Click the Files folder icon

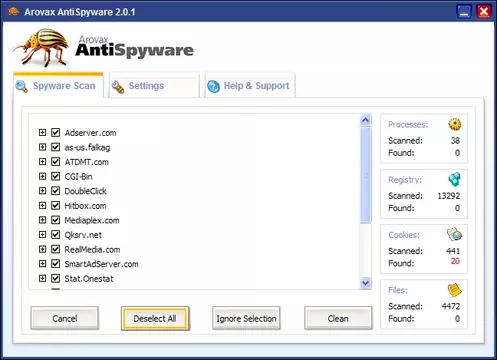pyautogui.click(x=454, y=290)
